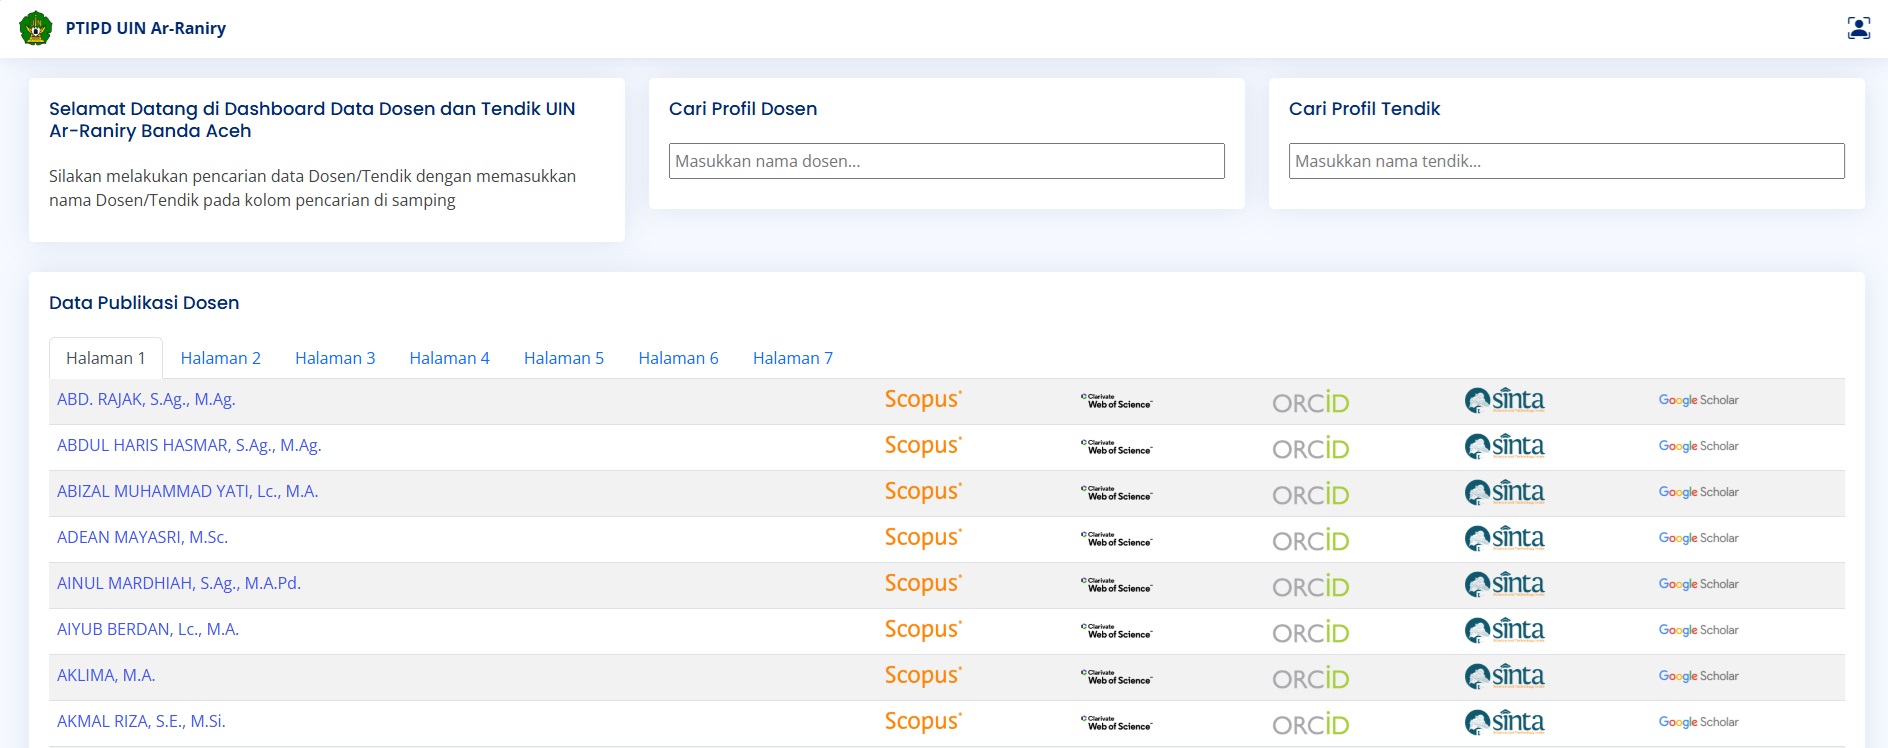Switch to the Halaman 4 tab
This screenshot has width=1888, height=748.
click(450, 358)
